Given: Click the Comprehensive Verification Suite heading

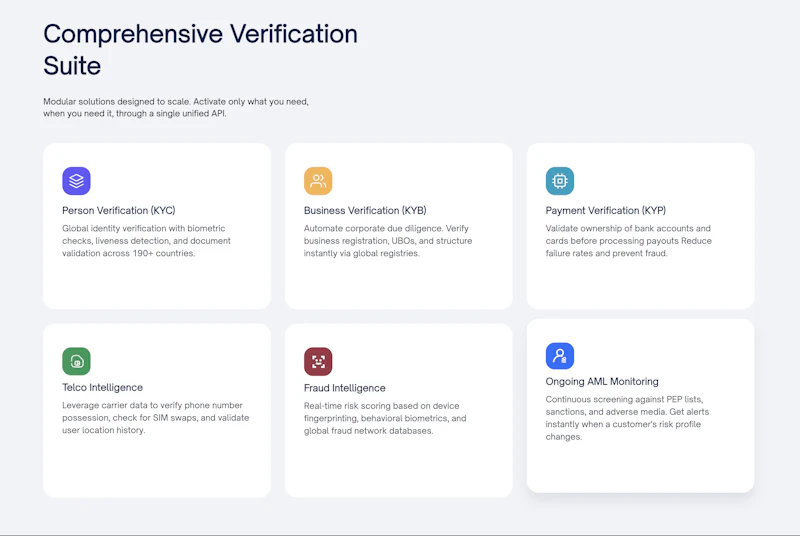Looking at the screenshot, I should (x=201, y=49).
